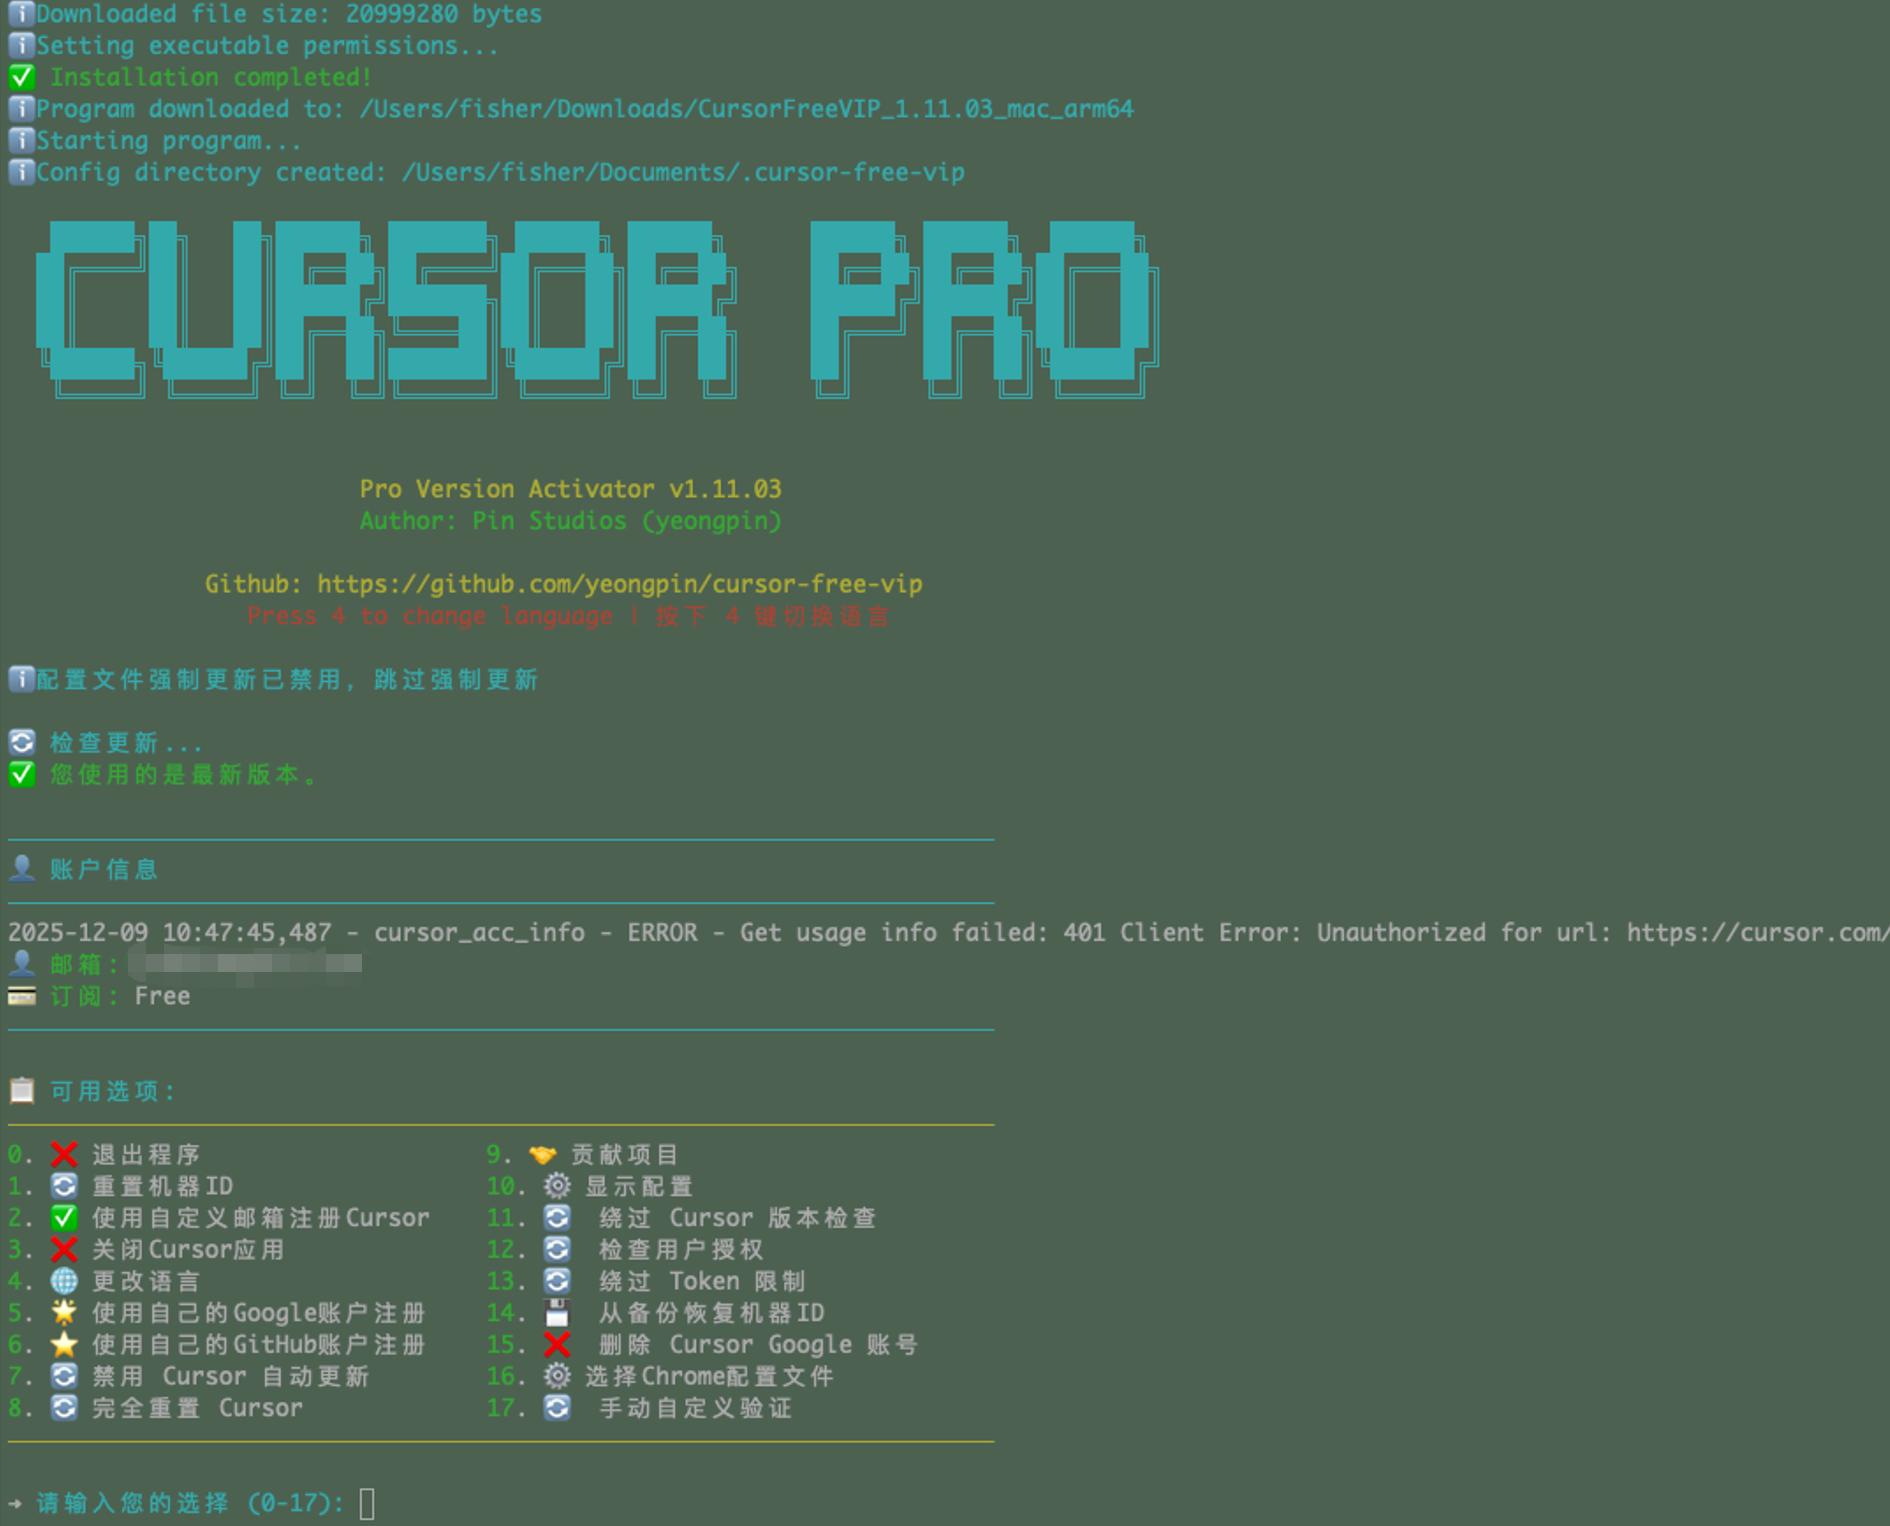Click the downloaded program file path text
This screenshot has height=1526, width=1890.
(x=746, y=109)
